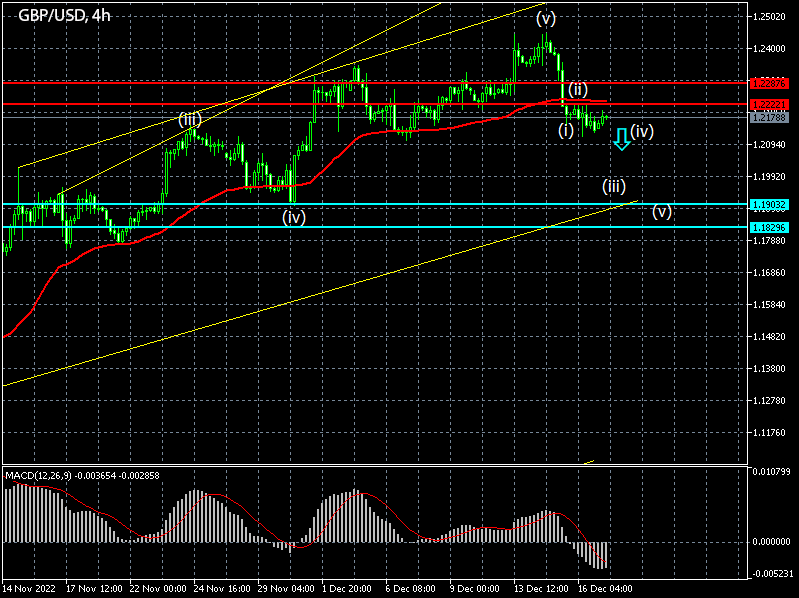Click the (iii) label at 24 Nov high
The height and width of the screenshot is (598, 799).
coord(190,120)
